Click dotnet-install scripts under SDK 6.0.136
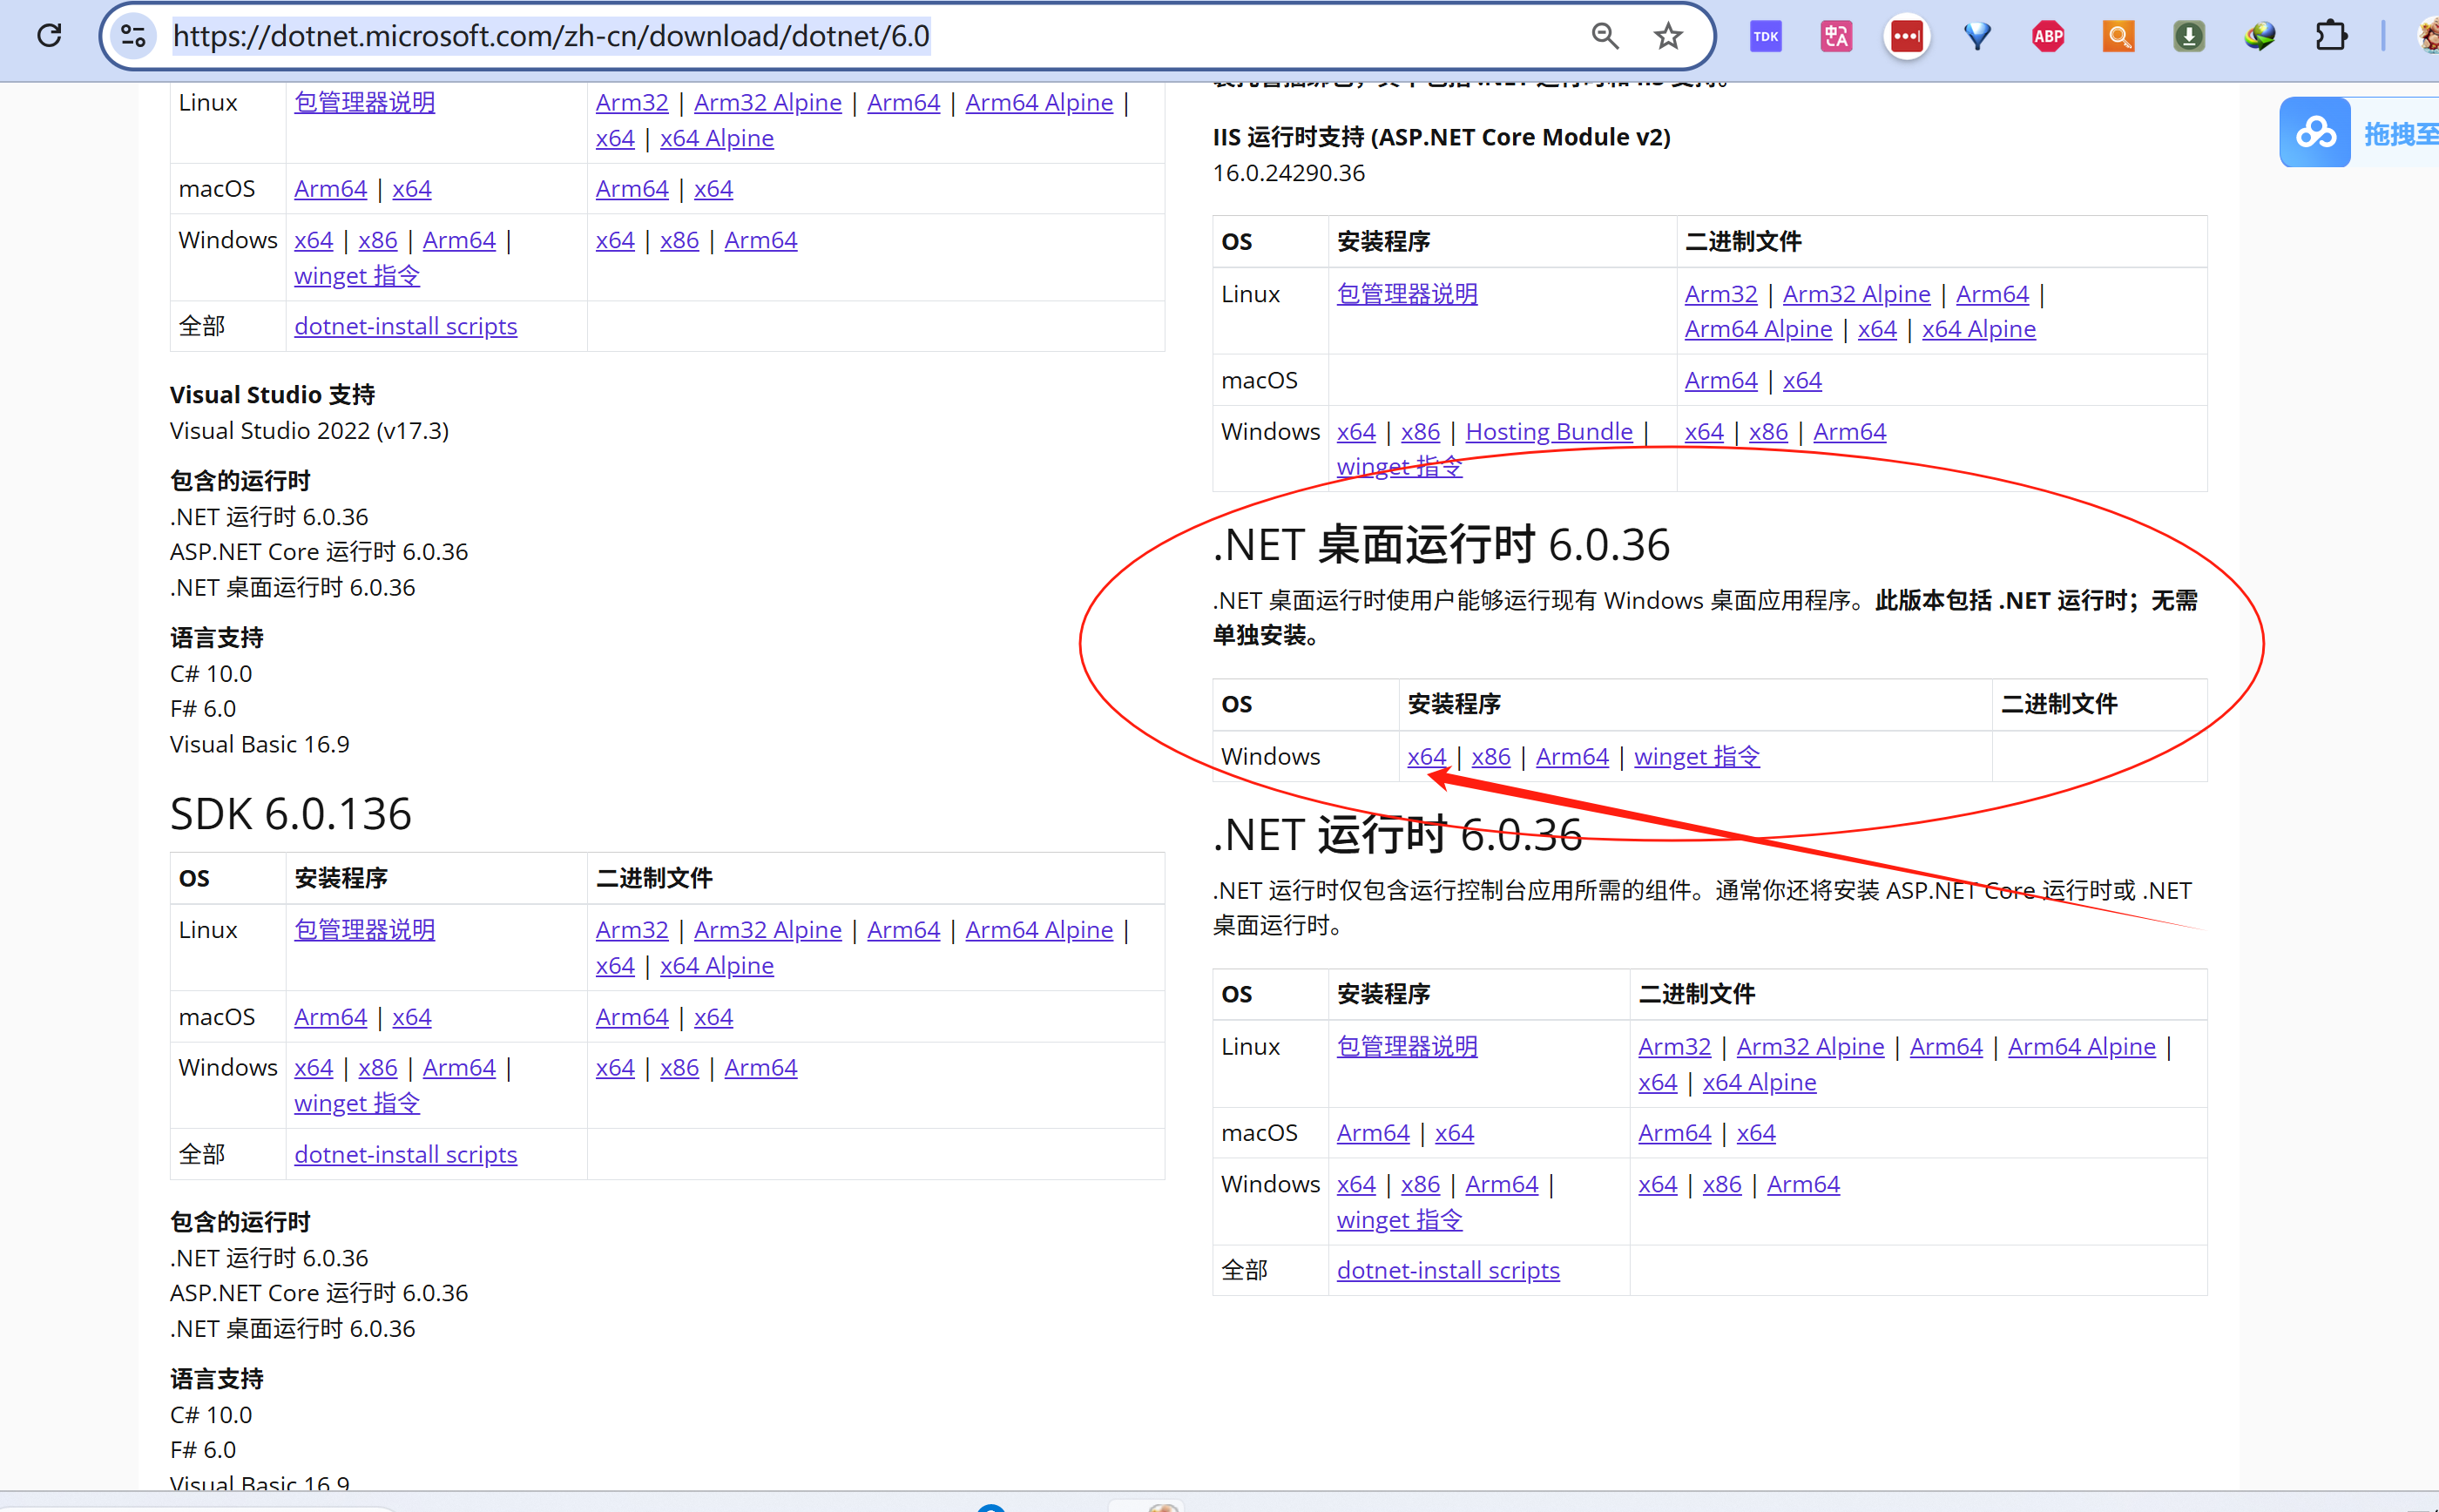 point(405,1155)
